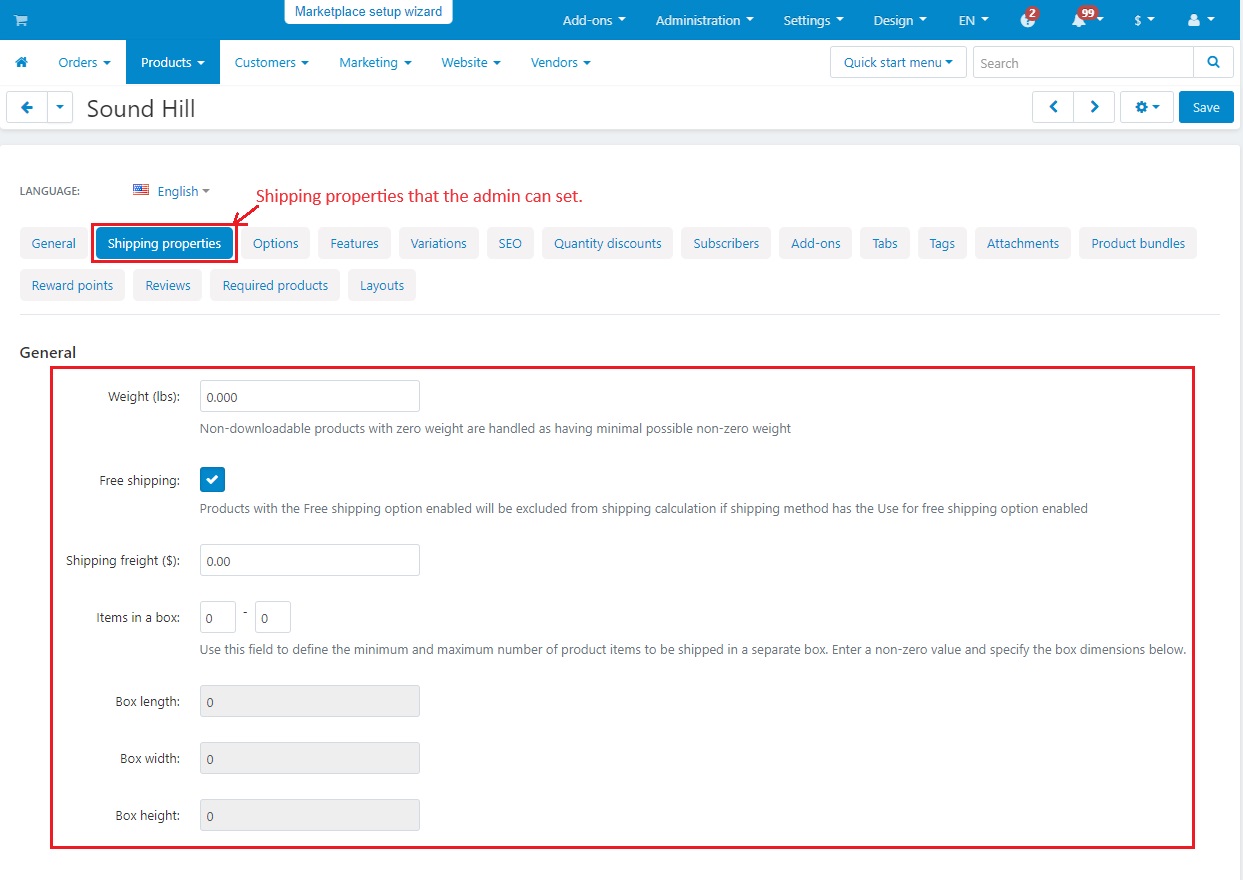Image resolution: width=1243 pixels, height=880 pixels.
Task: Open the Design menu
Action: pos(900,20)
